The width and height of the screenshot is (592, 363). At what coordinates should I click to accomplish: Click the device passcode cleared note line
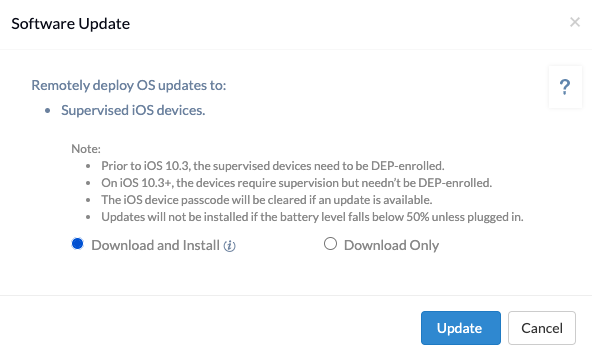click(x=267, y=200)
